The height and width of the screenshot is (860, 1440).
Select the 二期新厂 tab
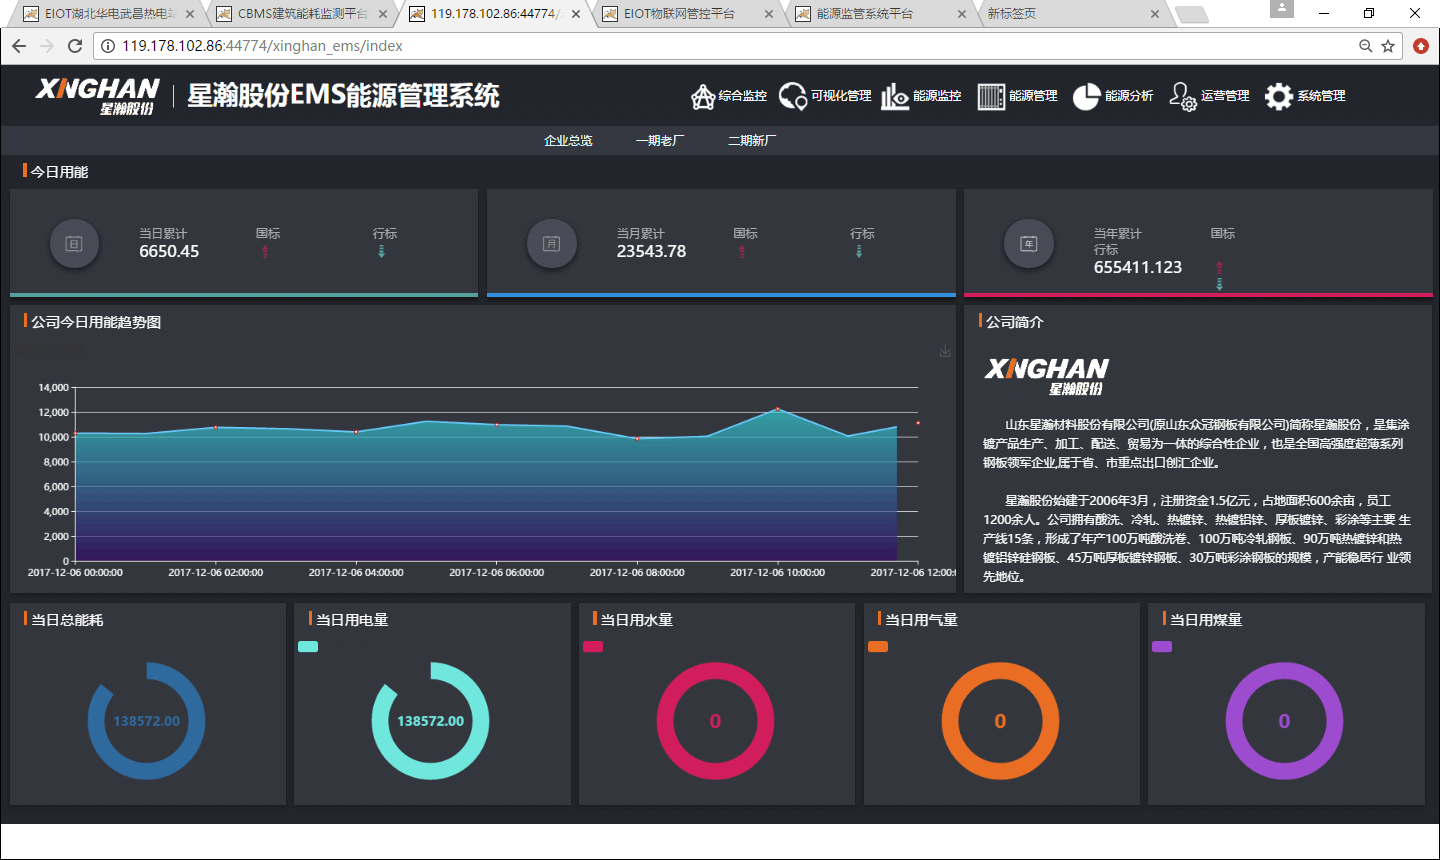pyautogui.click(x=752, y=141)
